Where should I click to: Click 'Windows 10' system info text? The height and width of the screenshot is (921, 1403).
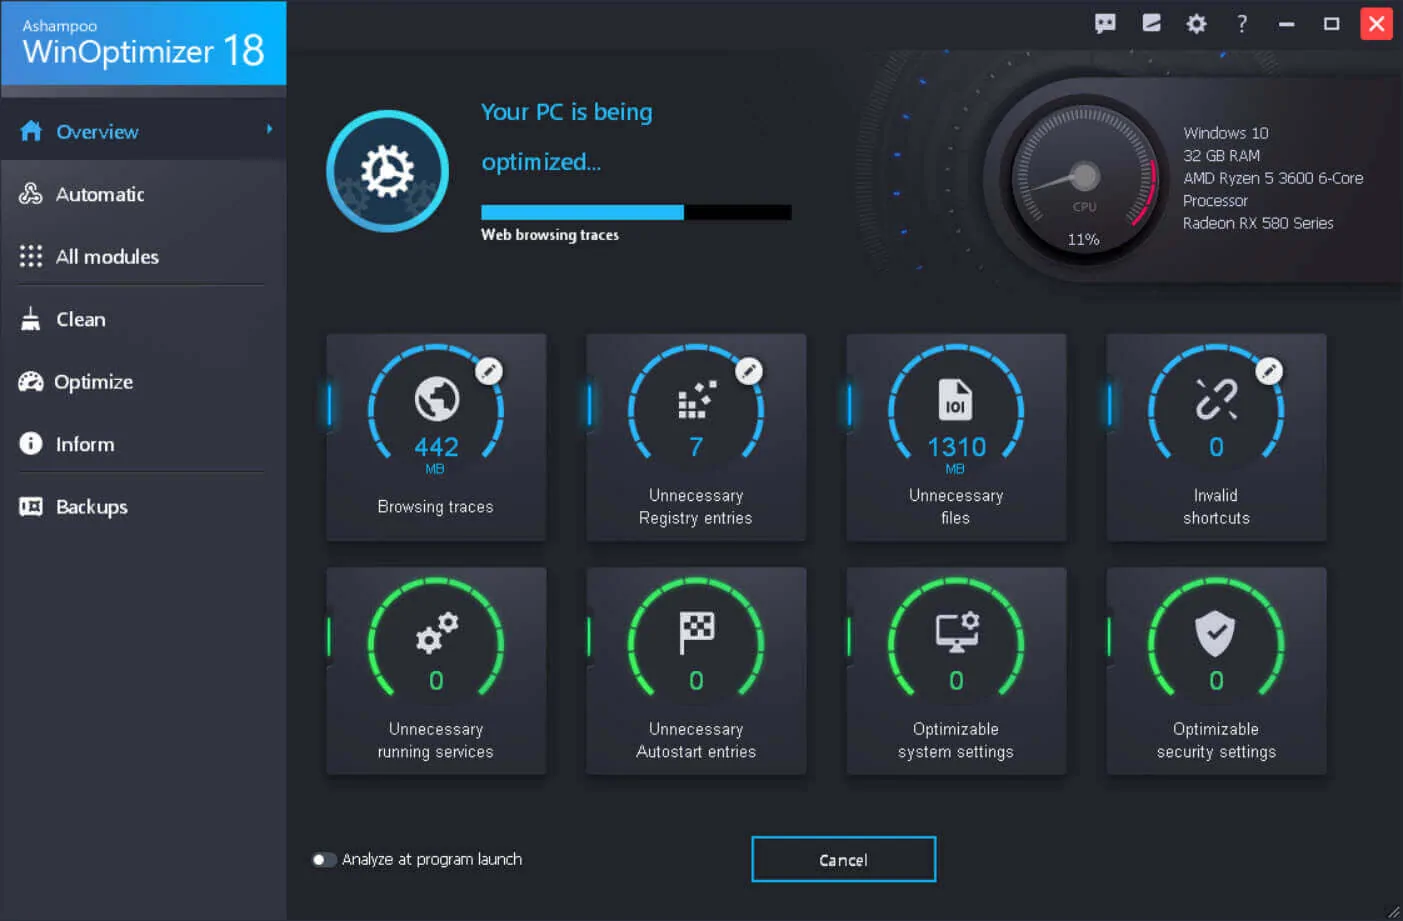tap(1225, 133)
